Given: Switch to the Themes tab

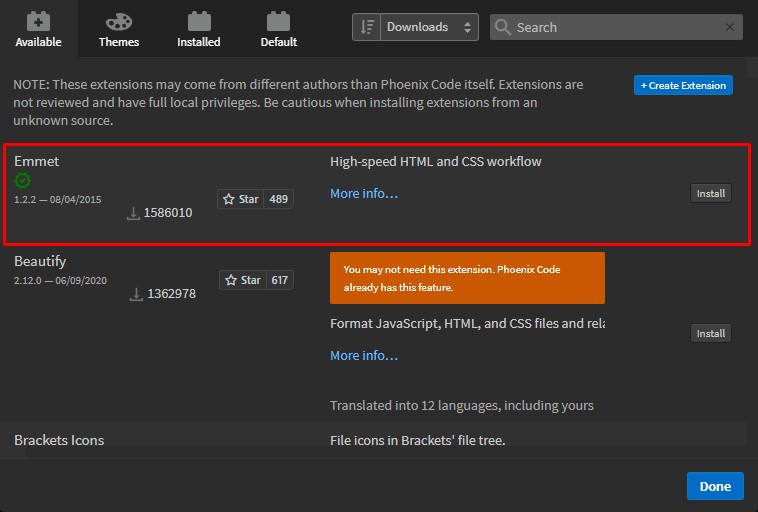Looking at the screenshot, I should click(x=118, y=29).
